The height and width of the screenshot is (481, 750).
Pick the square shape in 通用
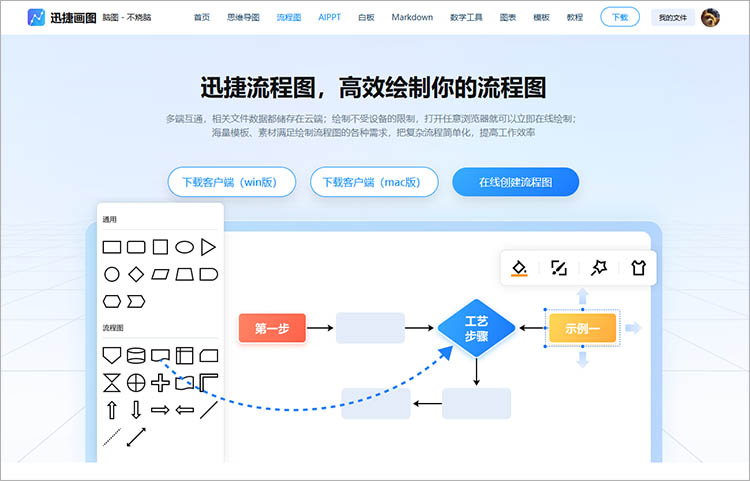click(160, 247)
